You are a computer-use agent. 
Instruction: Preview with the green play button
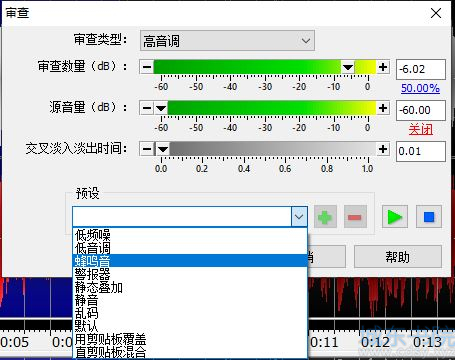tap(395, 217)
